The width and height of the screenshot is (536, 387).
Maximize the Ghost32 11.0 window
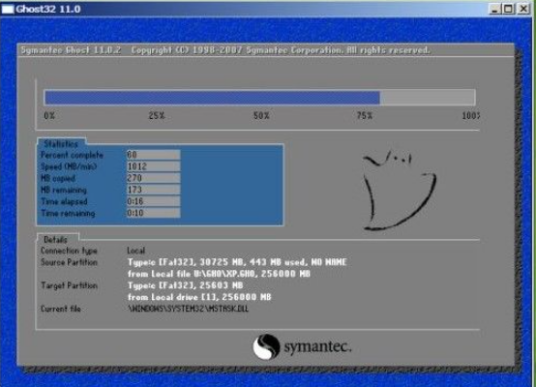[x=508, y=9]
